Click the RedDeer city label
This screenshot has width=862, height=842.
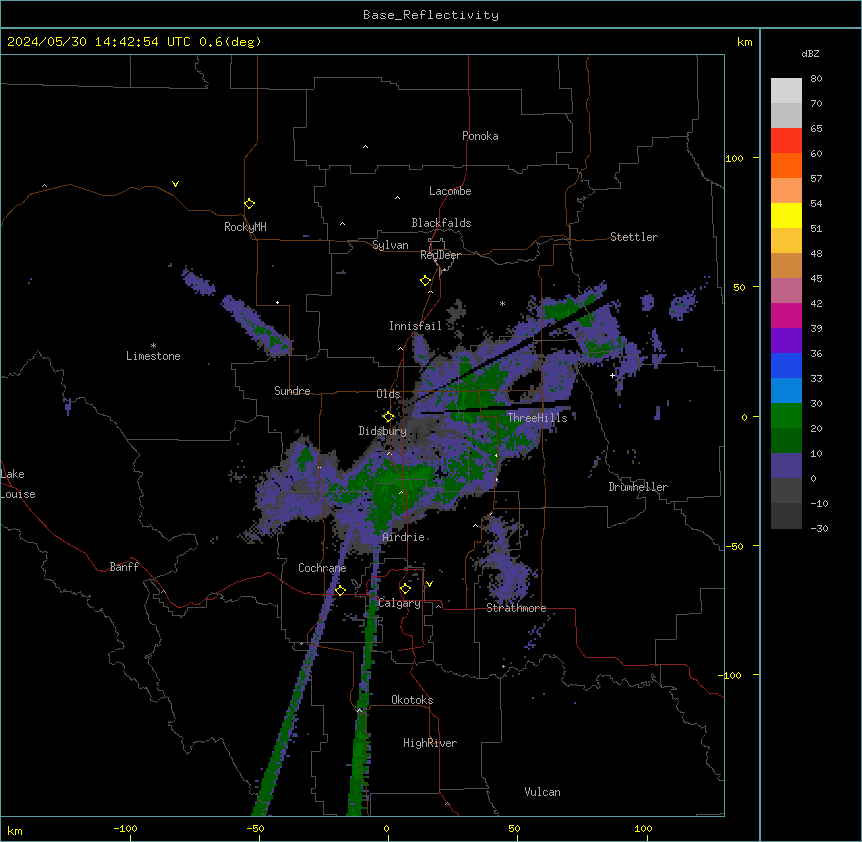[x=440, y=255]
